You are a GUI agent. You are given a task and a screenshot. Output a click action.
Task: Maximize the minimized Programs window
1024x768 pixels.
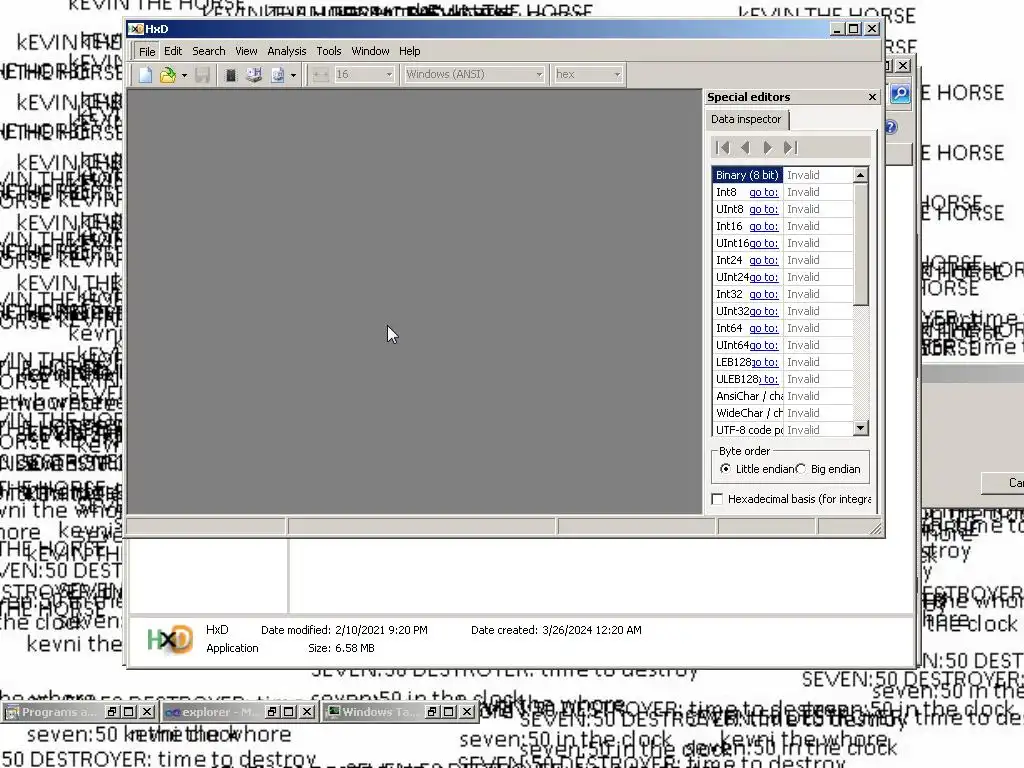coord(129,711)
